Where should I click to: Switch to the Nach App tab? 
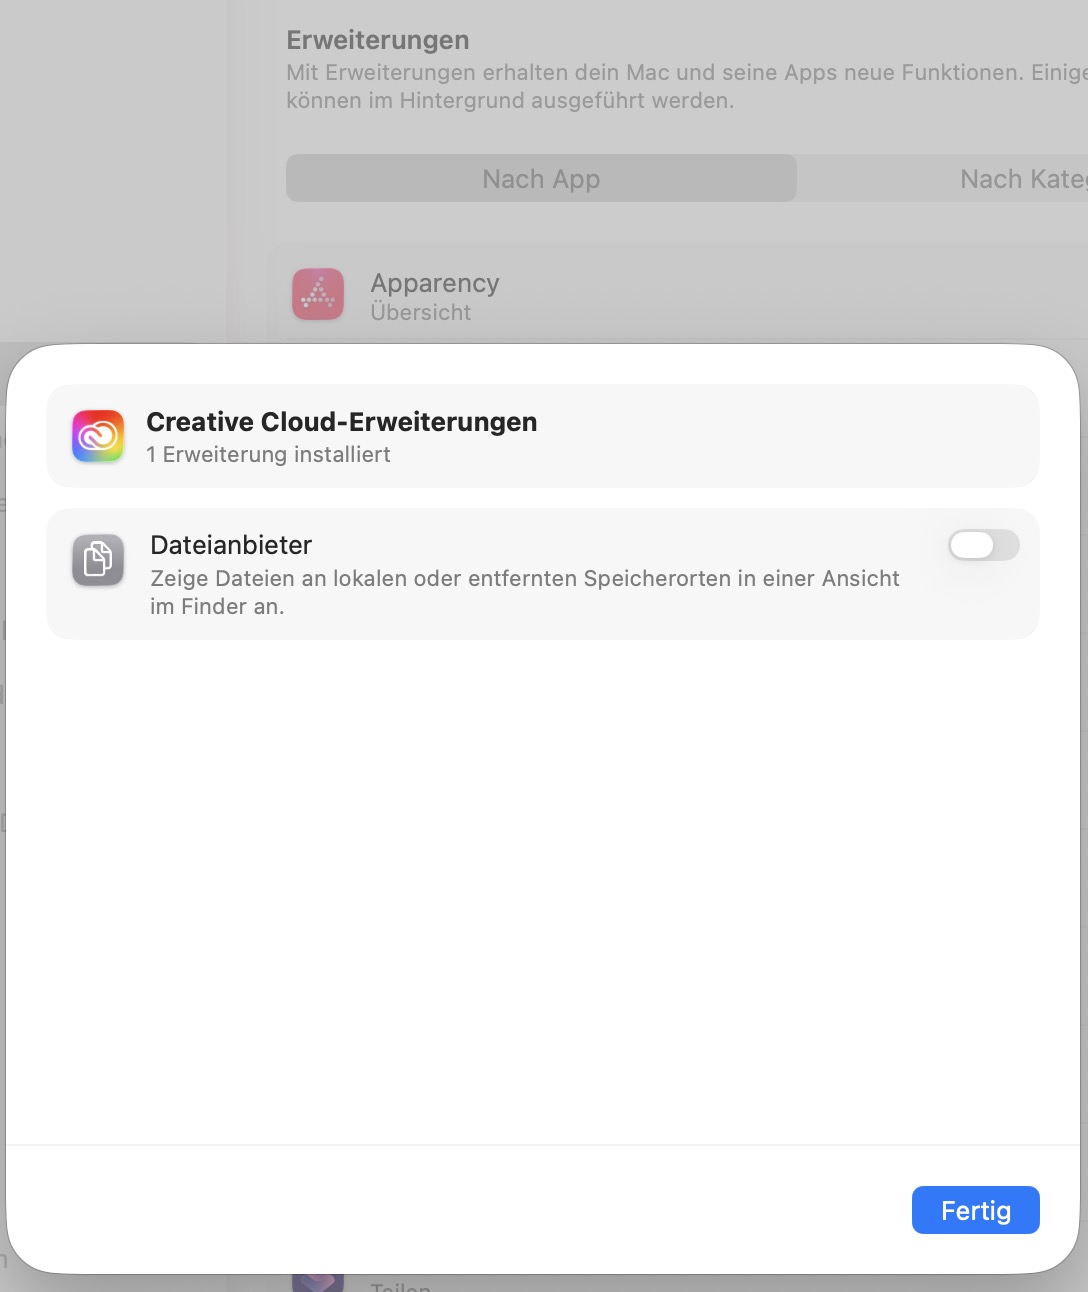pos(541,178)
